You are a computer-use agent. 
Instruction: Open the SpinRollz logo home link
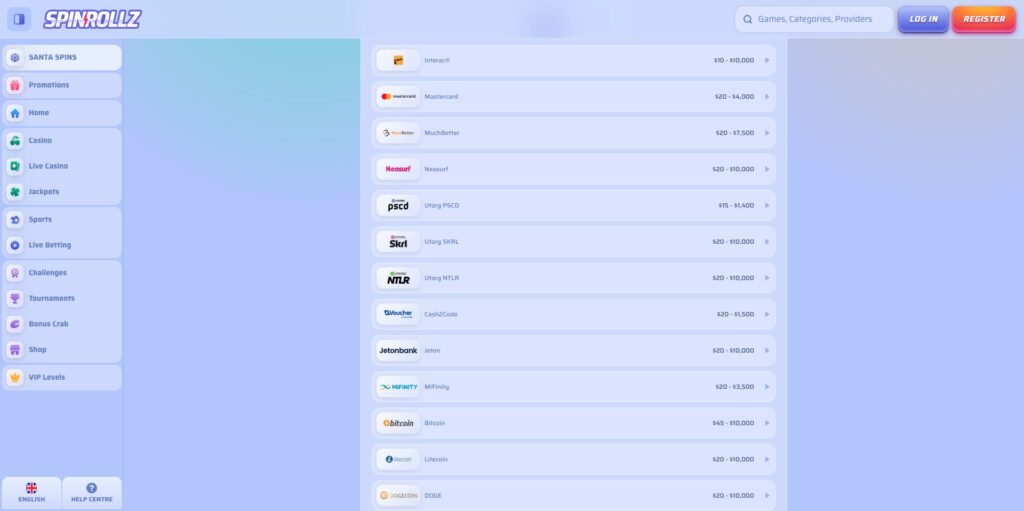[x=92, y=19]
